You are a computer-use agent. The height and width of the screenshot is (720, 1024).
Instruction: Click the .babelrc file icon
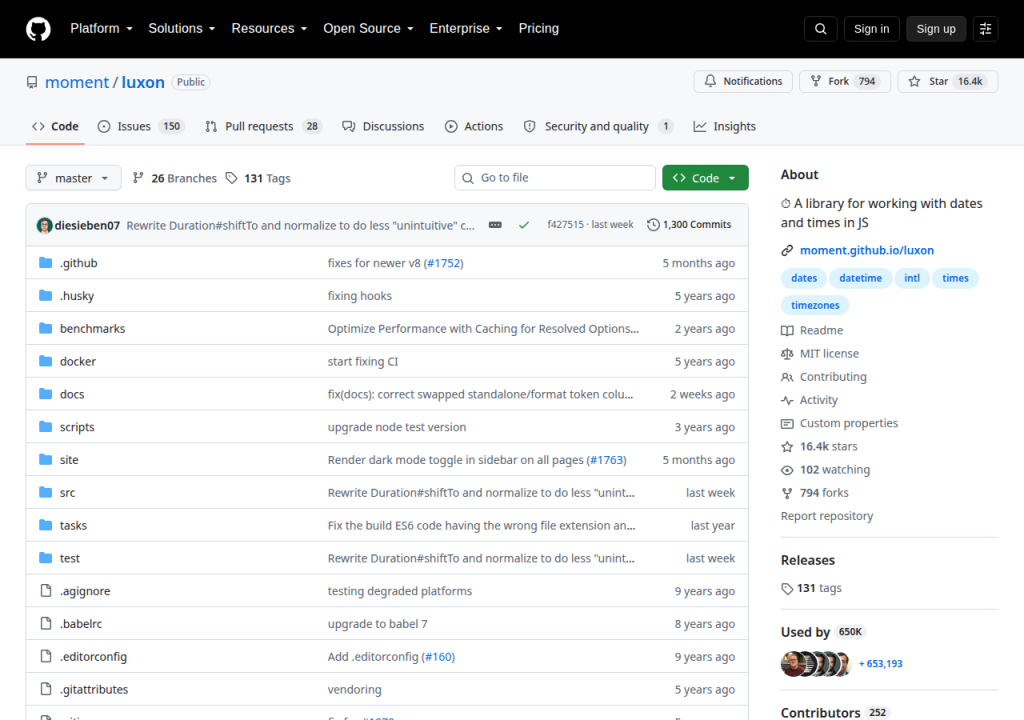pos(46,623)
